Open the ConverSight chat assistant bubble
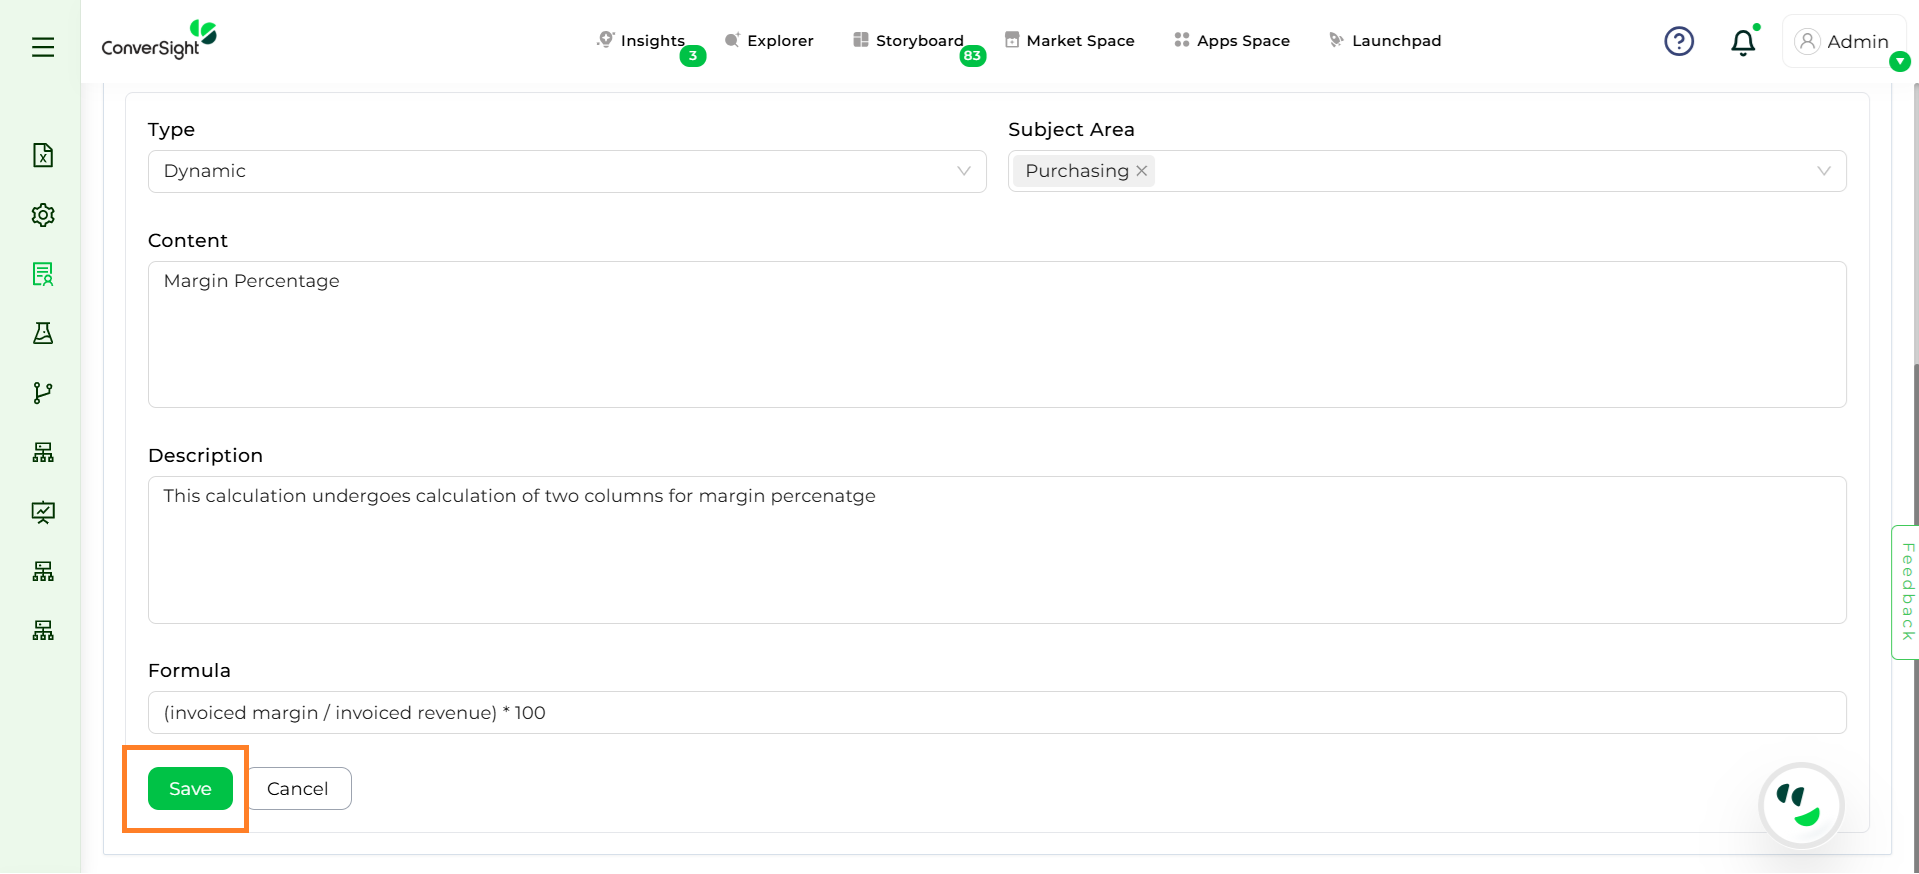 (1800, 805)
